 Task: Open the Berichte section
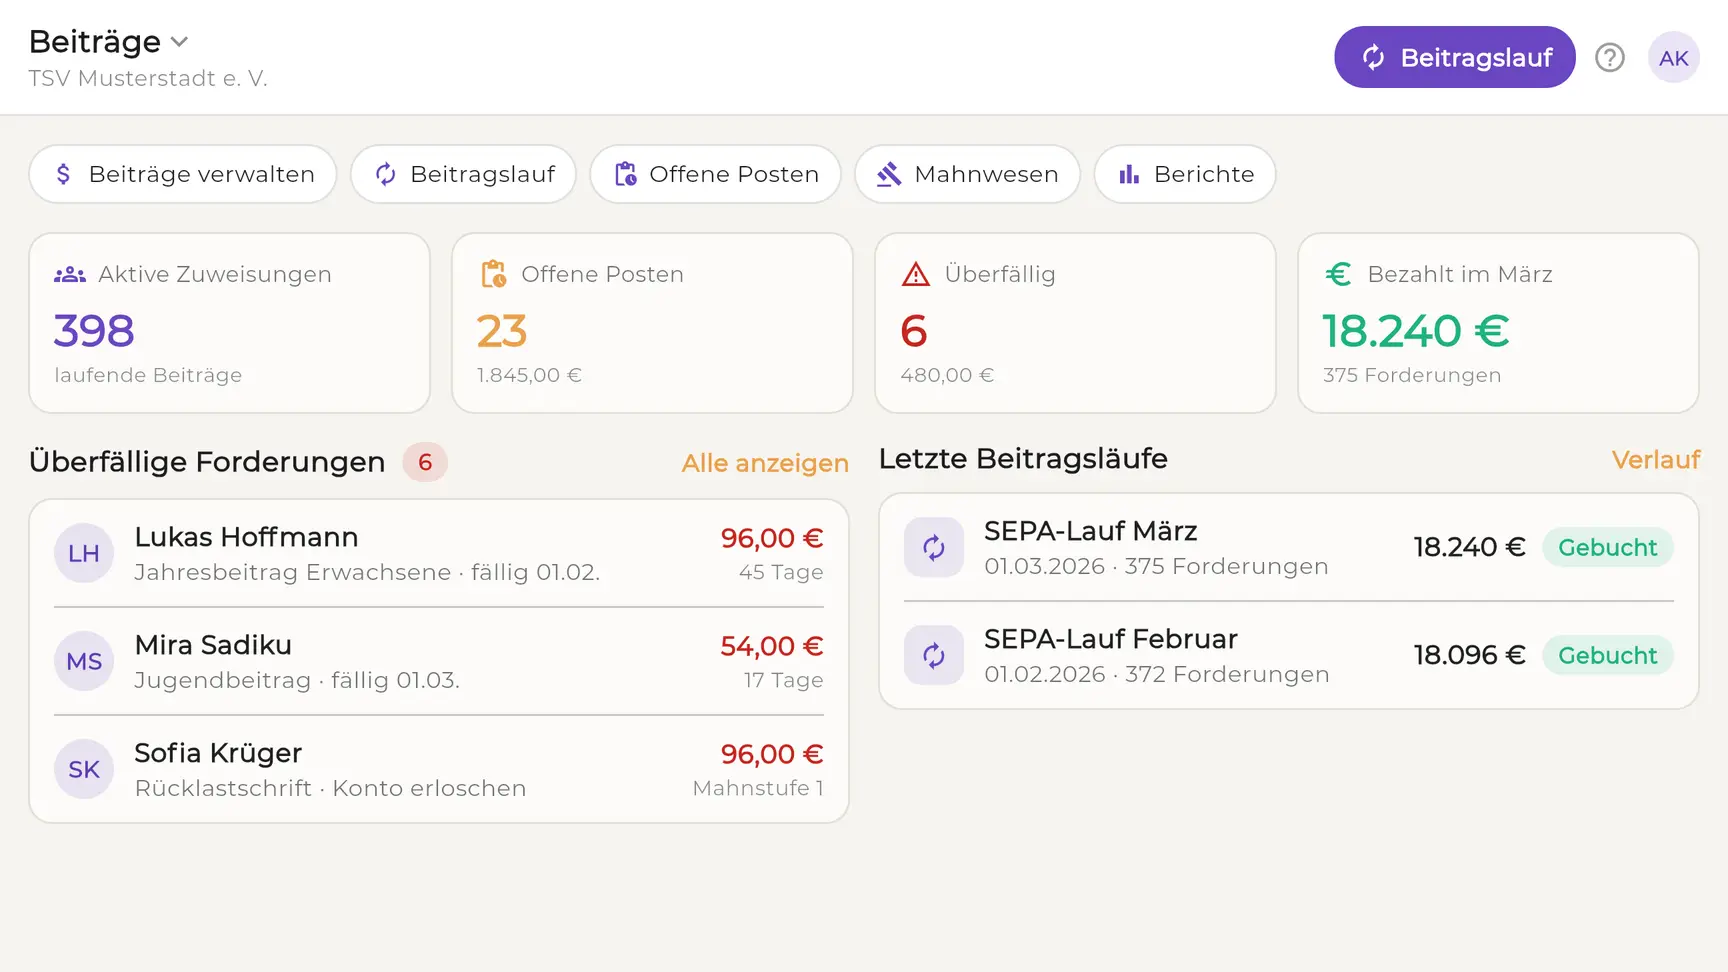tap(1185, 174)
